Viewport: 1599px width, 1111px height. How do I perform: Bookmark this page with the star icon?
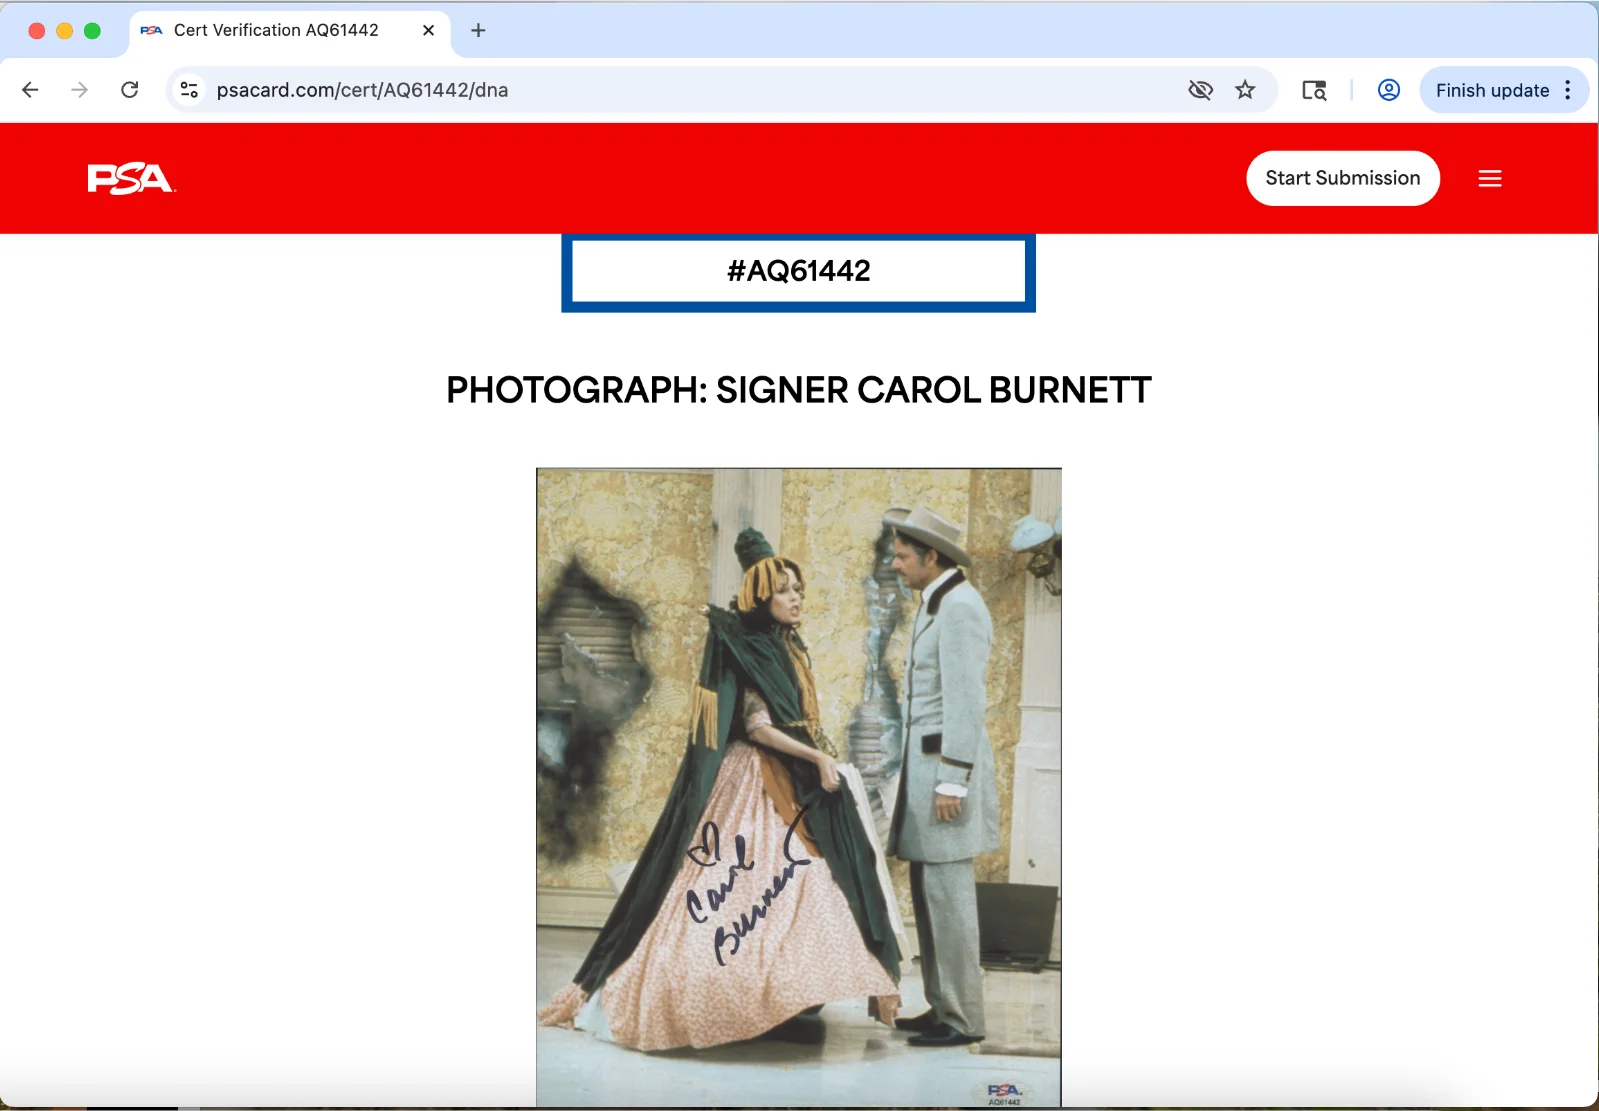[1245, 90]
